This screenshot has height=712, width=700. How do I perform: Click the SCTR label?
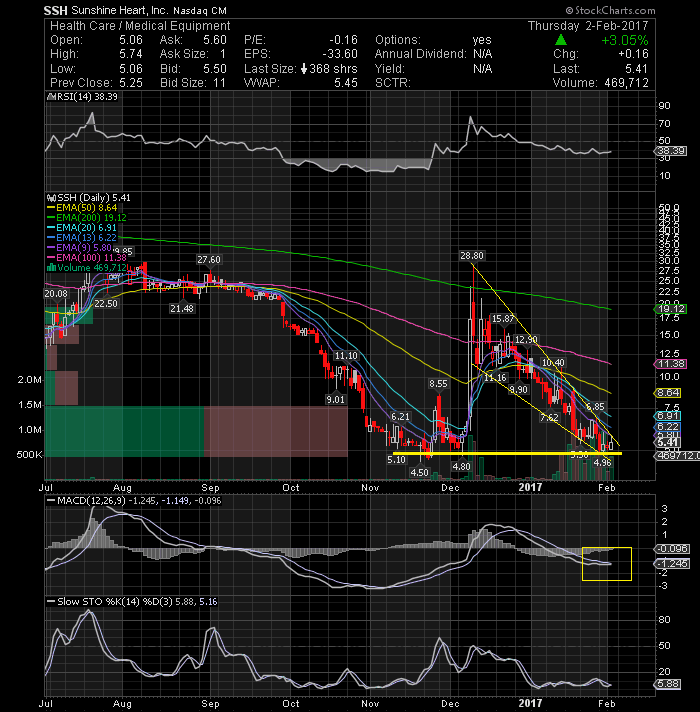[x=392, y=83]
